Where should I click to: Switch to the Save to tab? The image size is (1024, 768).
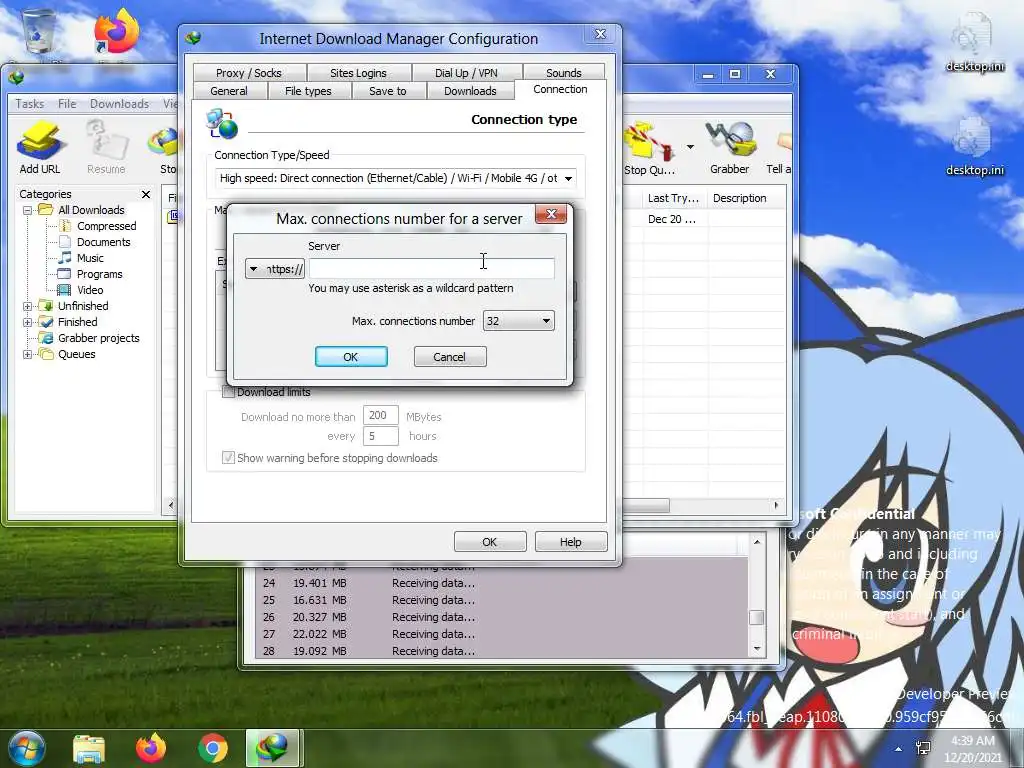tap(388, 91)
